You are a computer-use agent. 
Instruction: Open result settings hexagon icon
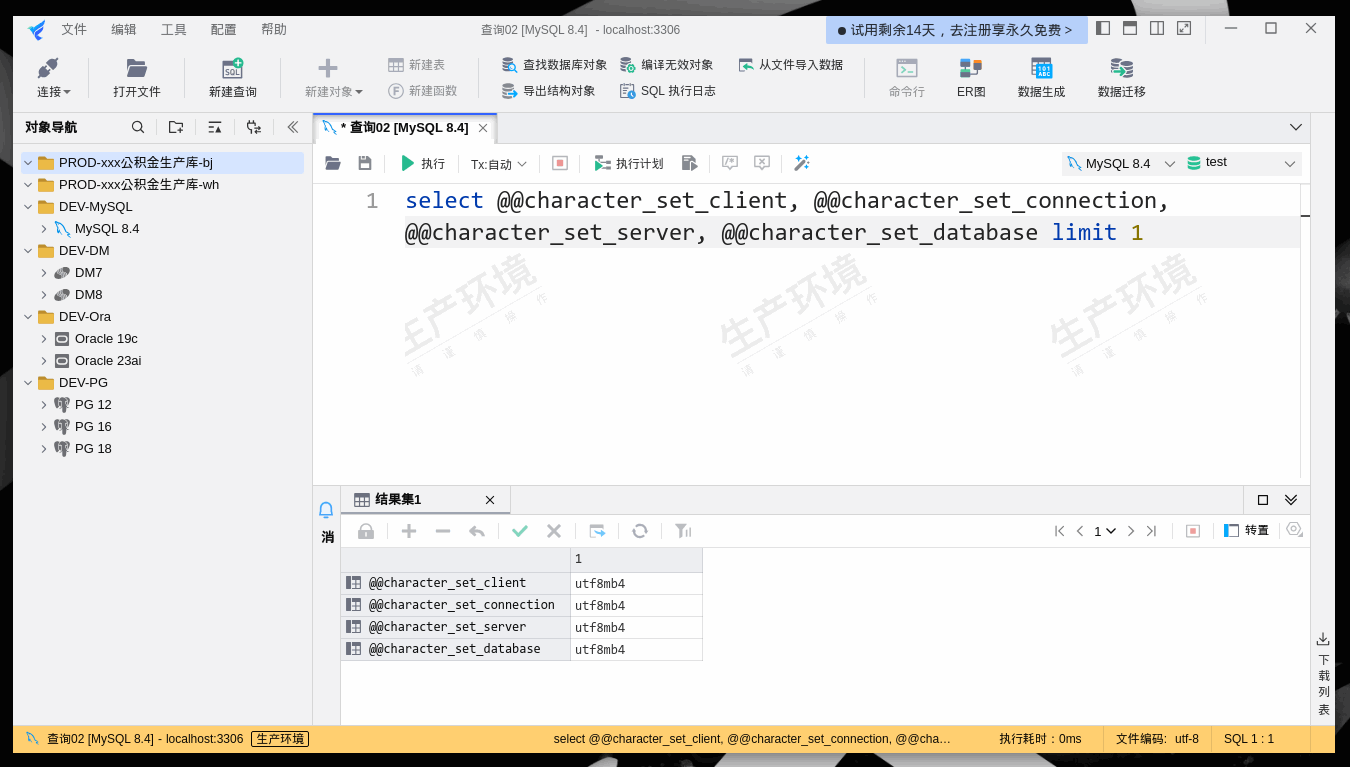pyautogui.click(x=1294, y=529)
